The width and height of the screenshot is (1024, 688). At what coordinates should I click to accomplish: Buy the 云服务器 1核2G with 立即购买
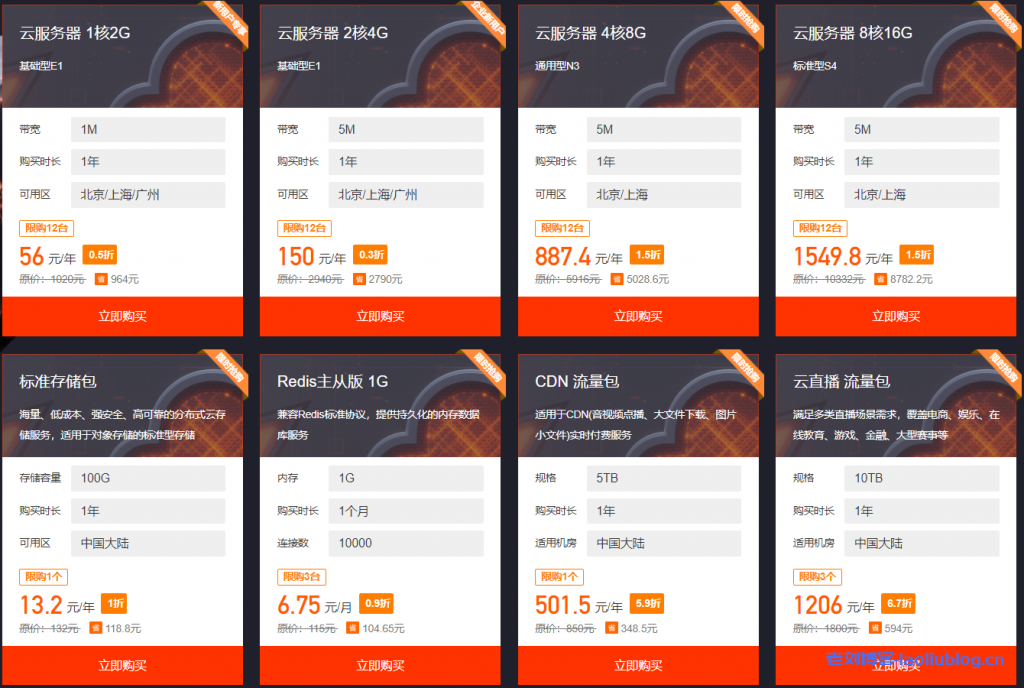click(x=122, y=316)
